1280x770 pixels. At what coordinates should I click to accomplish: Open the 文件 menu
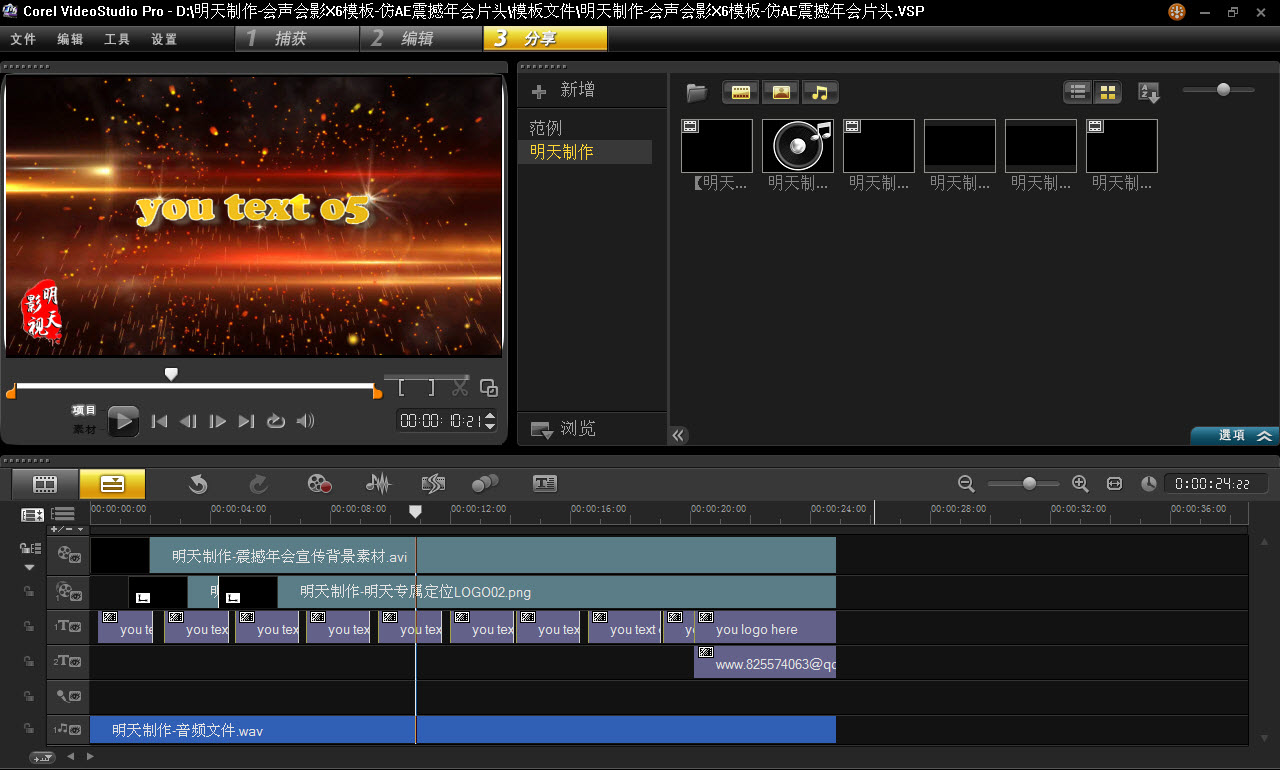pos(23,39)
